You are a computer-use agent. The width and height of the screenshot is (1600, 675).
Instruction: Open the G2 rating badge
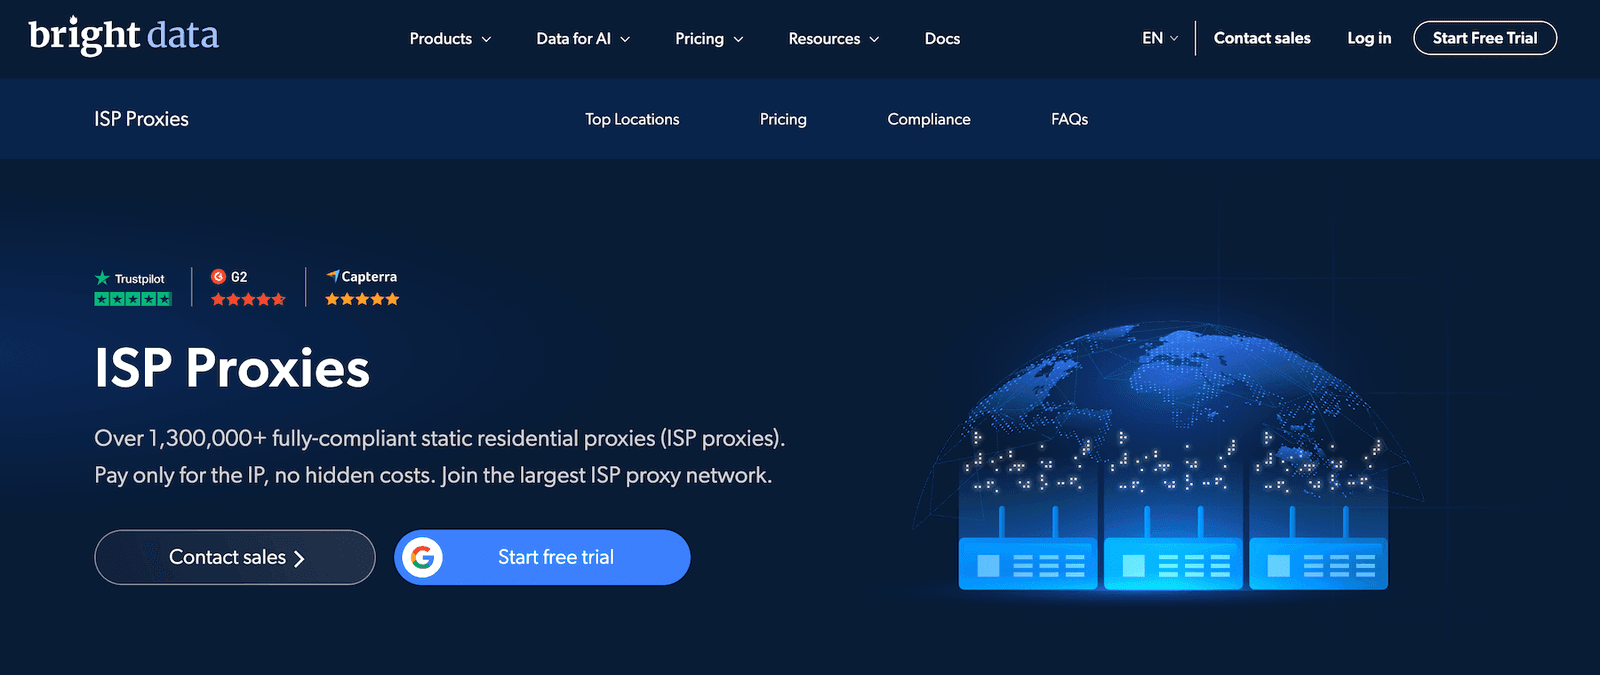point(248,288)
